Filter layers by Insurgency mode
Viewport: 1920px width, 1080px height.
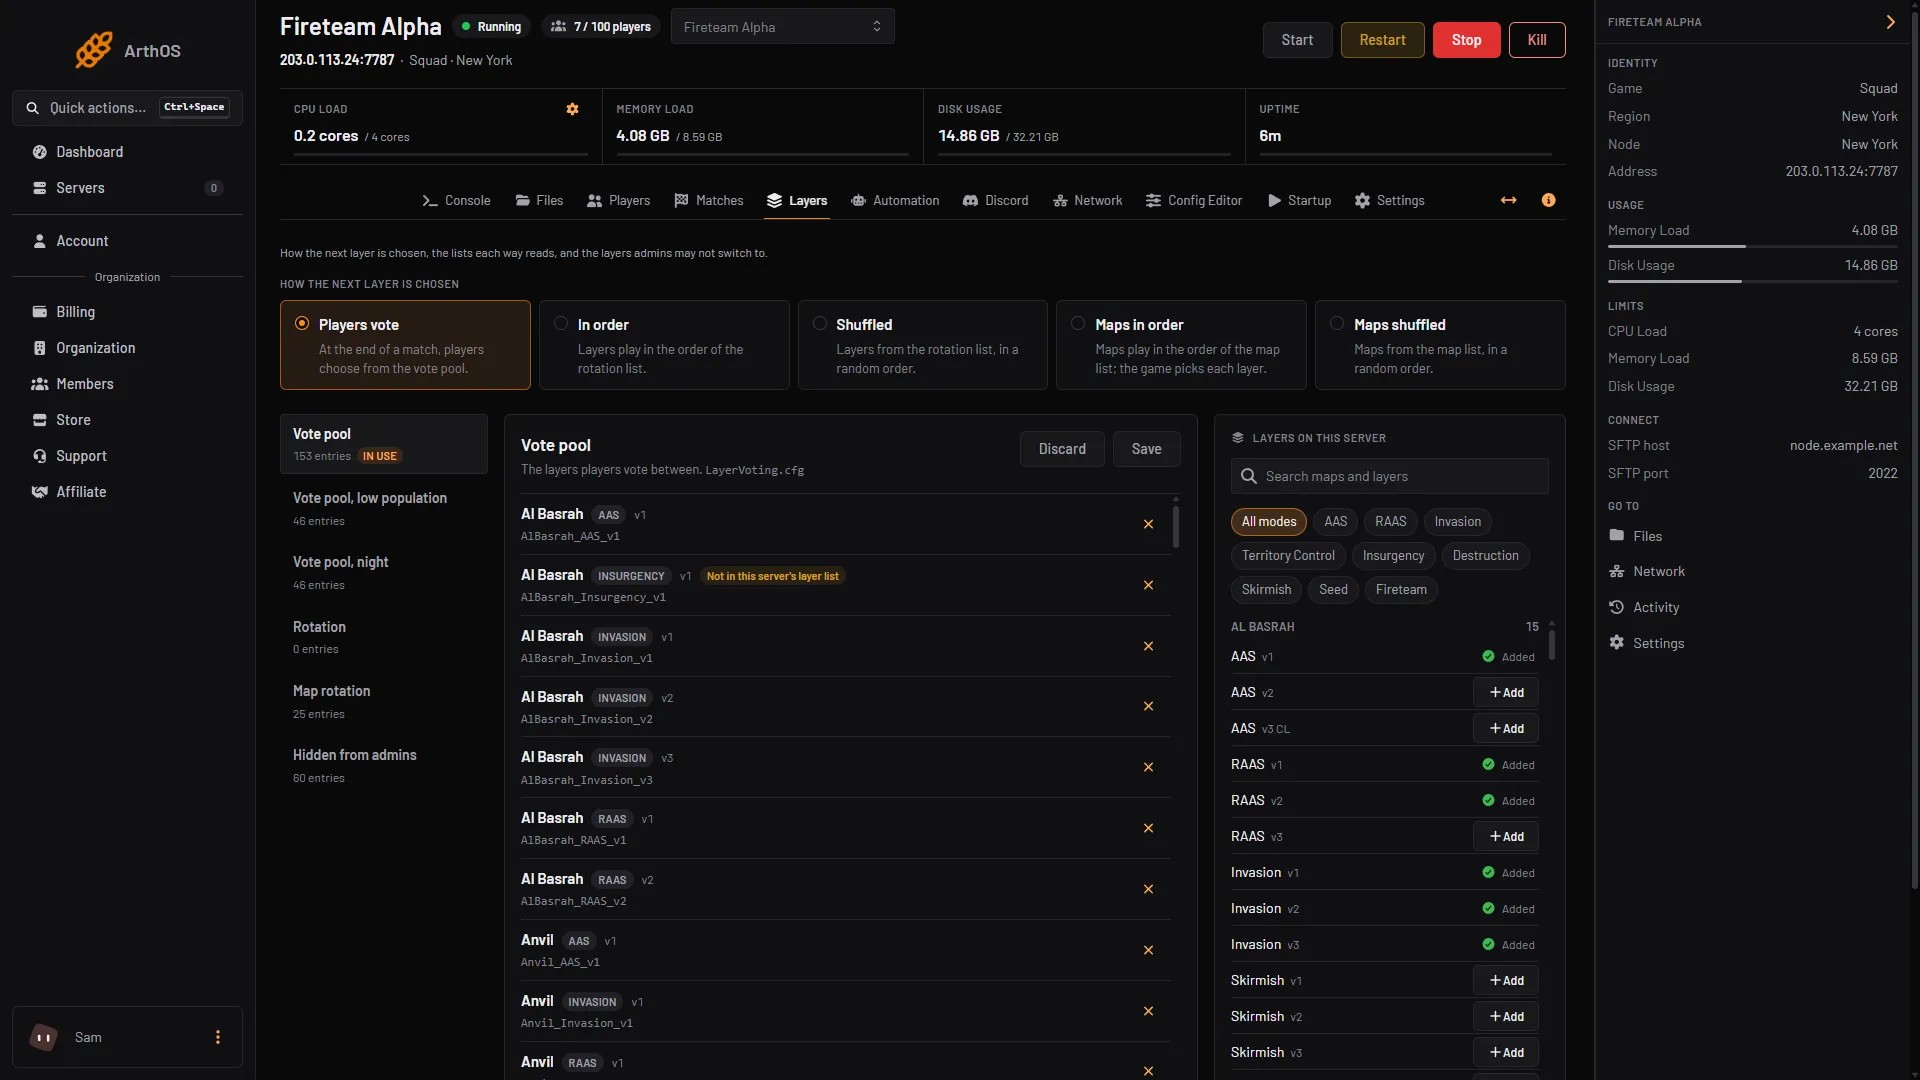(1393, 556)
